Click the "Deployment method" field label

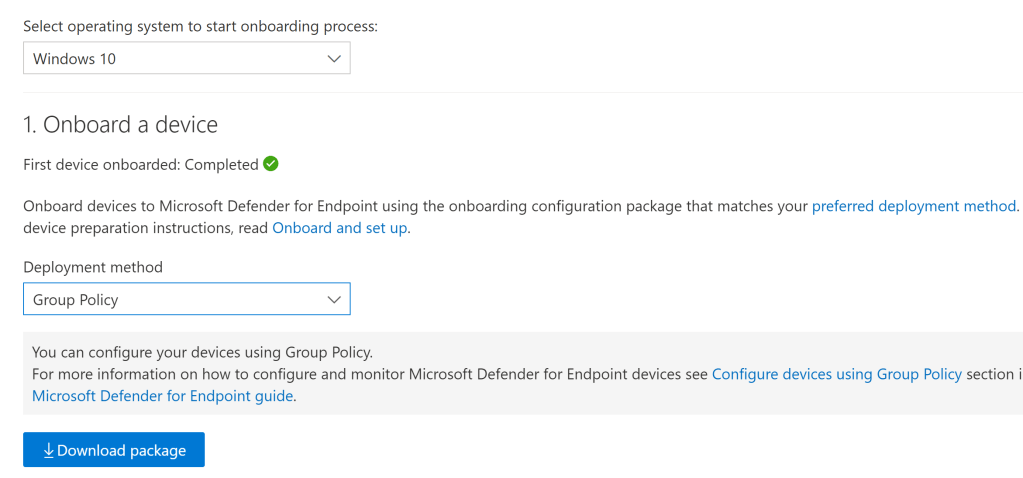(x=93, y=267)
